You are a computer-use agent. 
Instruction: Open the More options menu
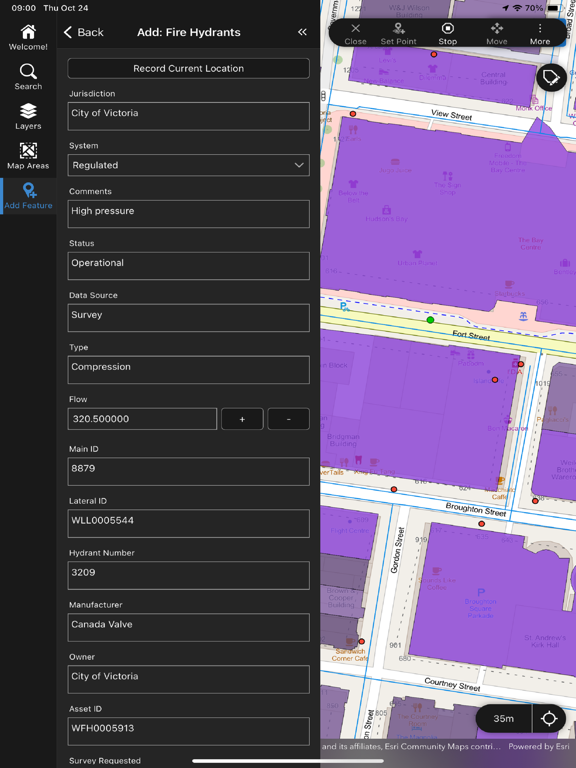[540, 34]
